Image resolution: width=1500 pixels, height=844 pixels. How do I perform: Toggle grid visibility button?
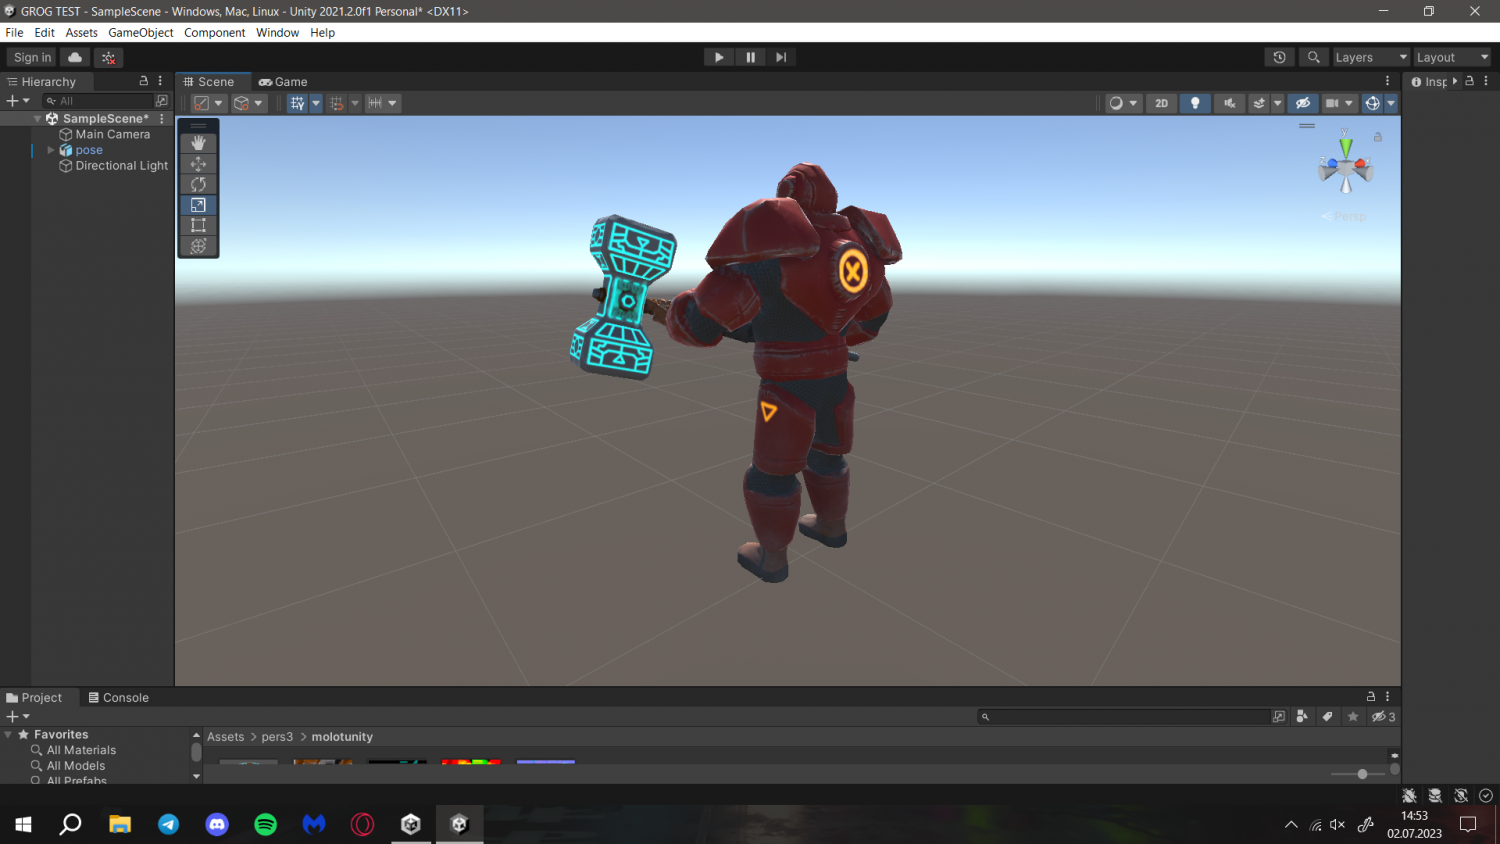(297, 103)
